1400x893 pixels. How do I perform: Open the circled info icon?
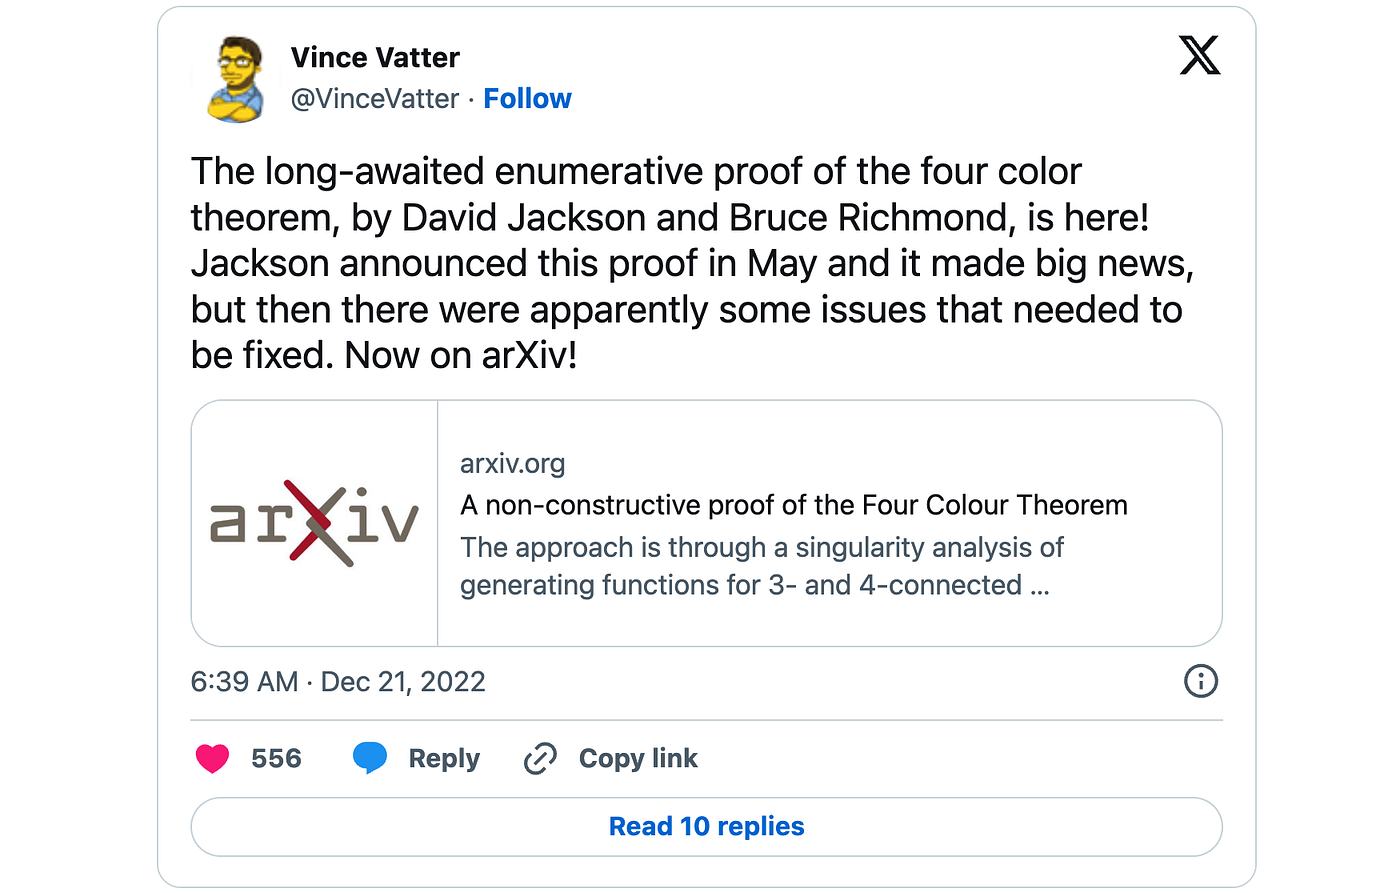click(1200, 681)
